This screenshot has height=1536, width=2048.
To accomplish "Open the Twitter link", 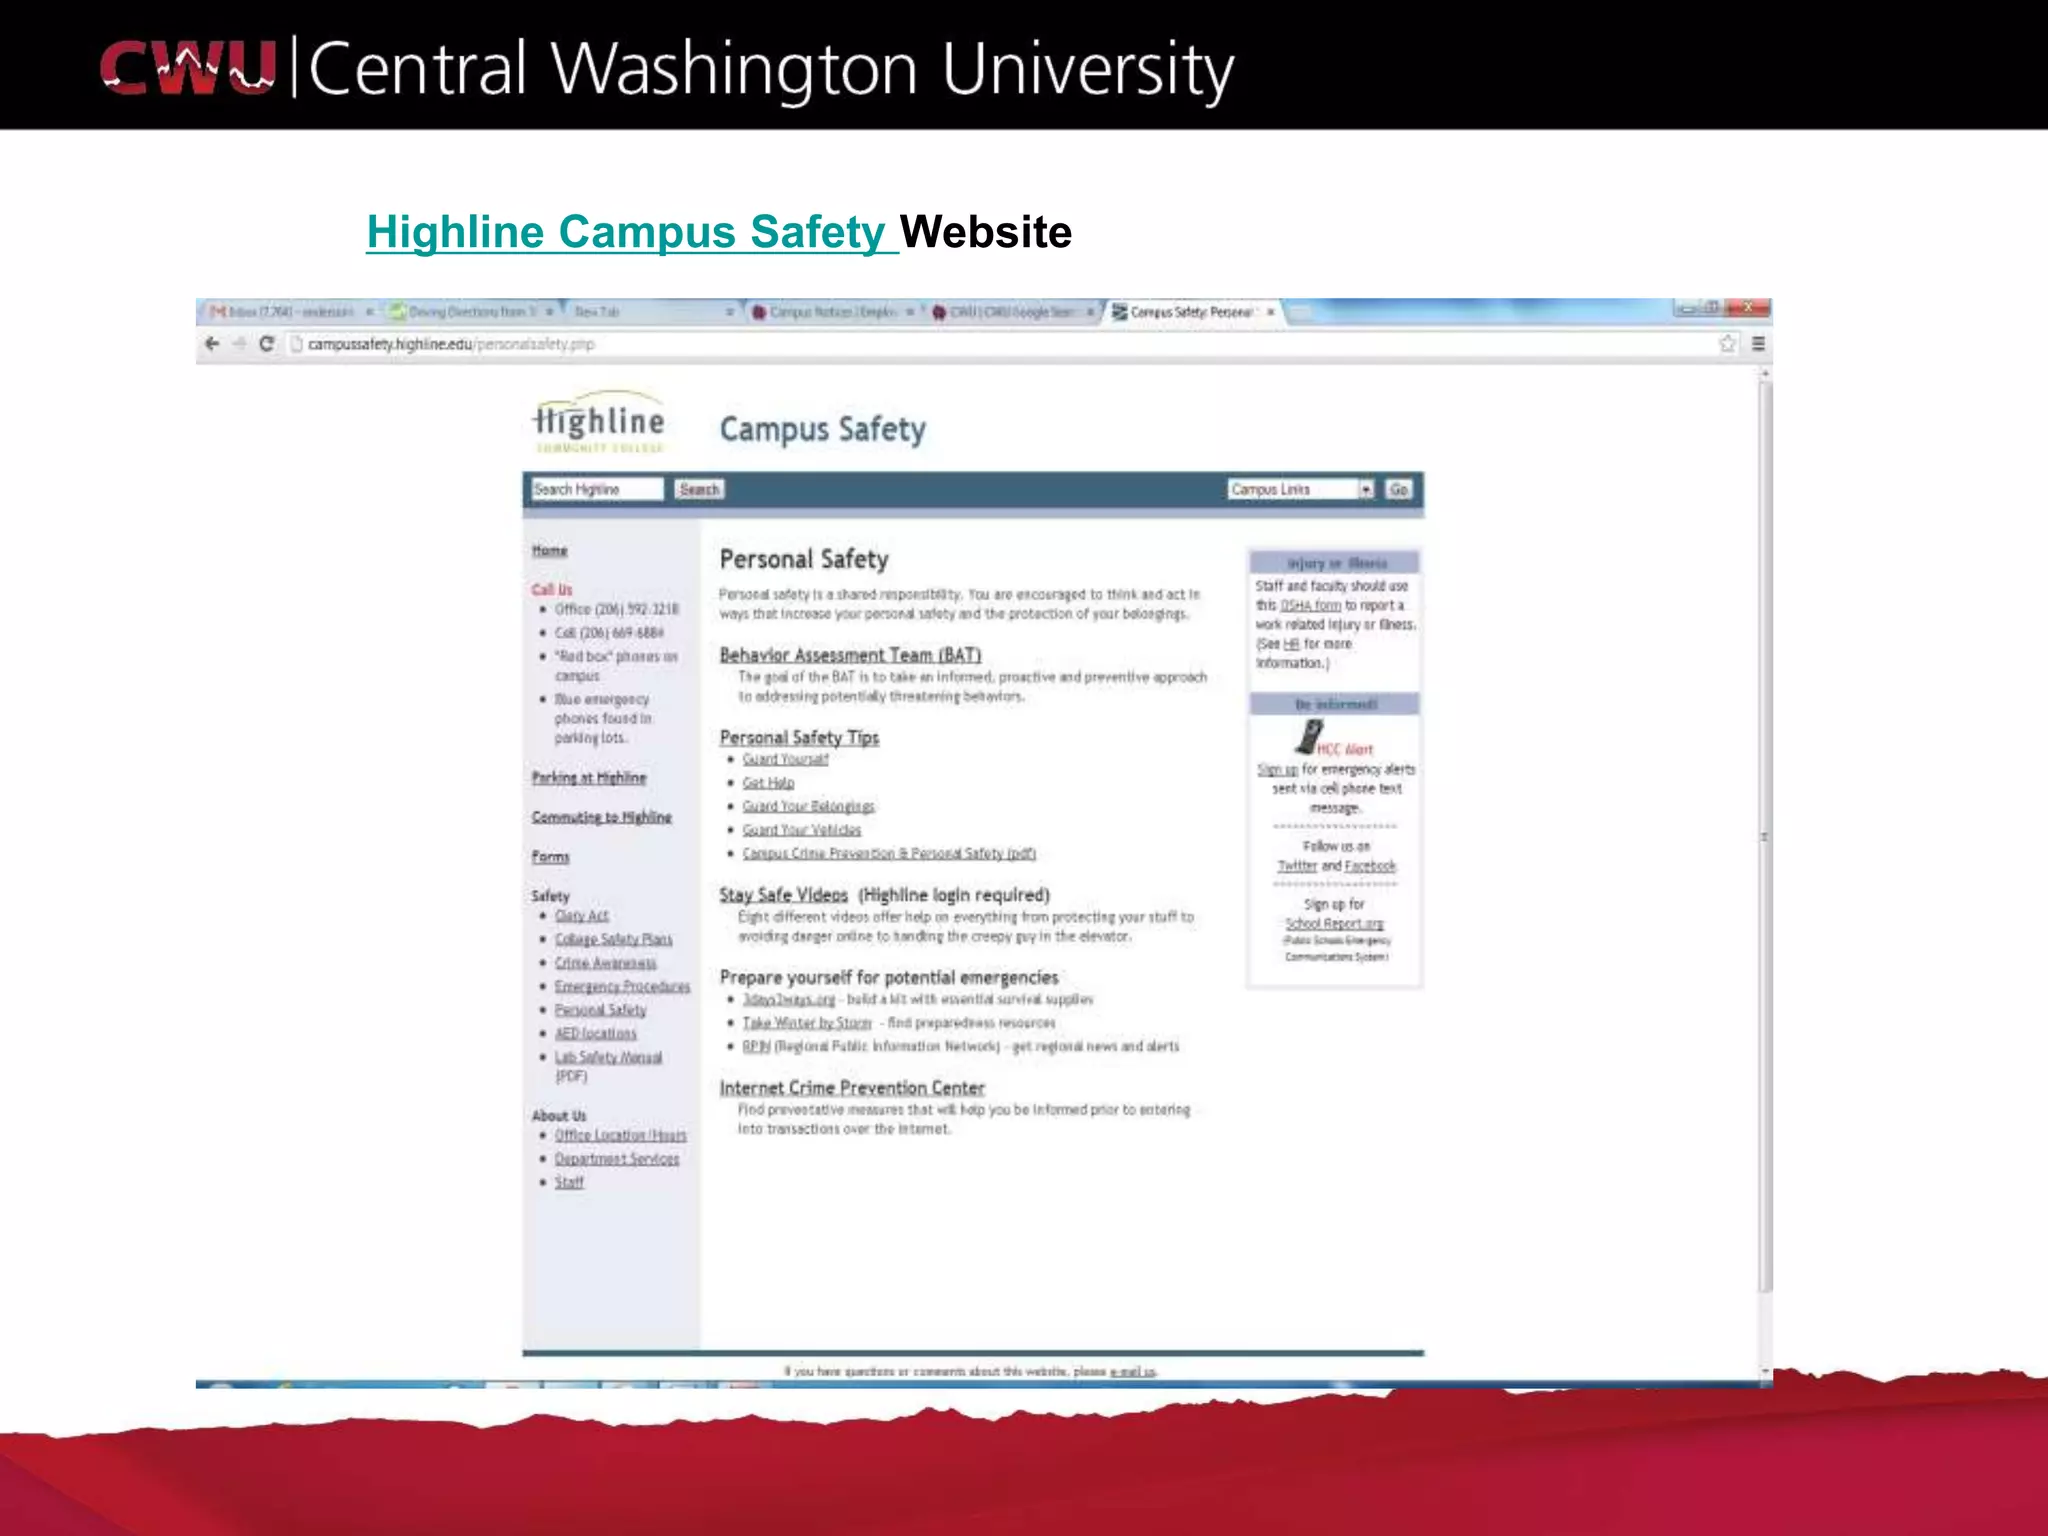I will tap(1297, 867).
